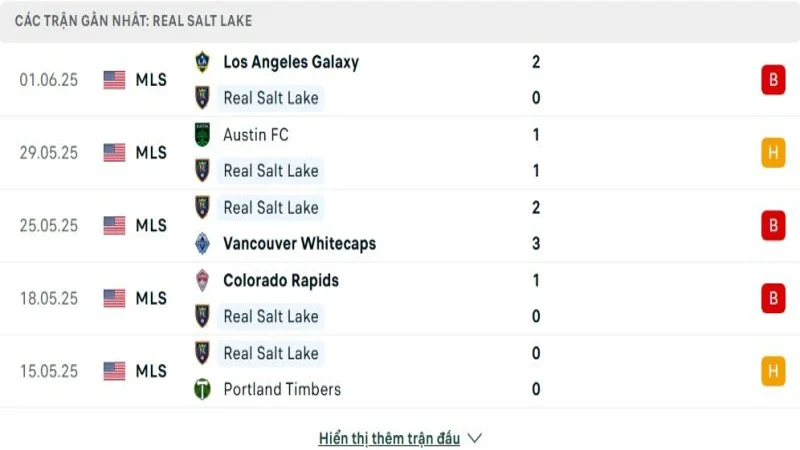Select Portland Timbers team name
The height and width of the screenshot is (450, 800).
click(282, 389)
